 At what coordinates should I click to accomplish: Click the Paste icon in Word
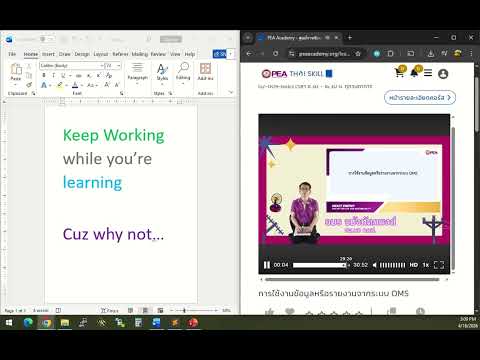coord(16,69)
